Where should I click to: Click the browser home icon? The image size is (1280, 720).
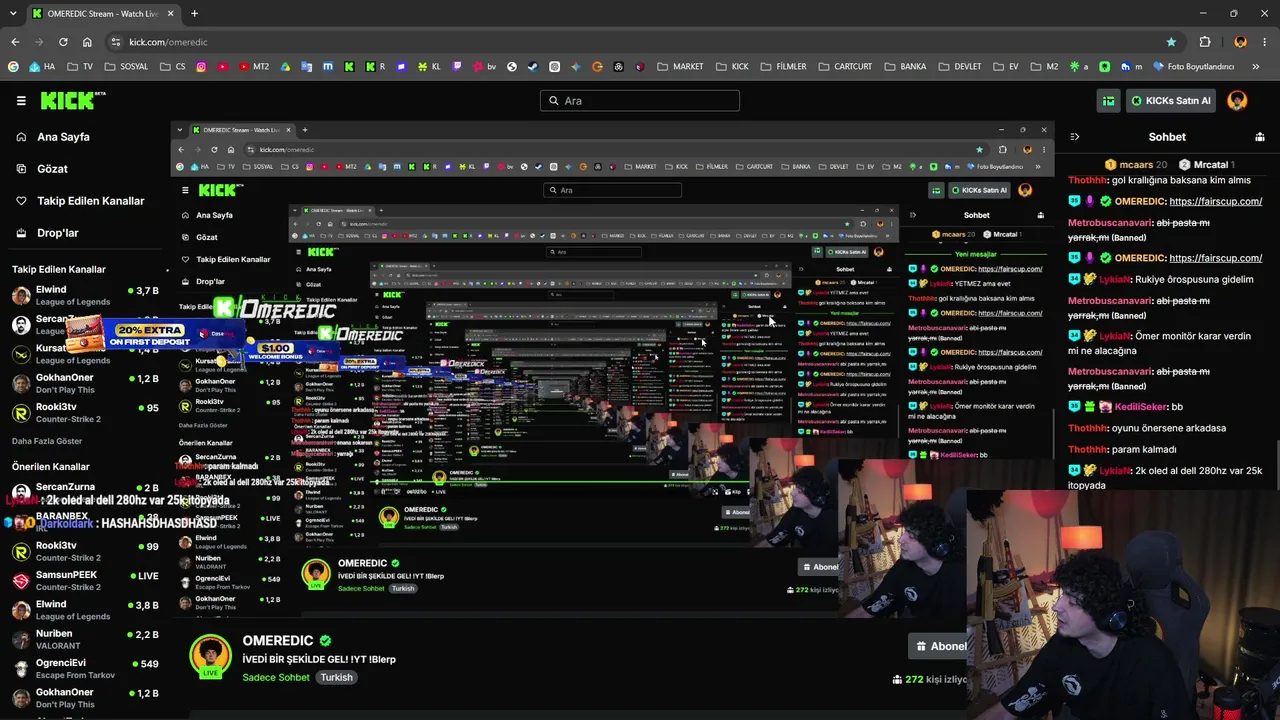click(87, 42)
